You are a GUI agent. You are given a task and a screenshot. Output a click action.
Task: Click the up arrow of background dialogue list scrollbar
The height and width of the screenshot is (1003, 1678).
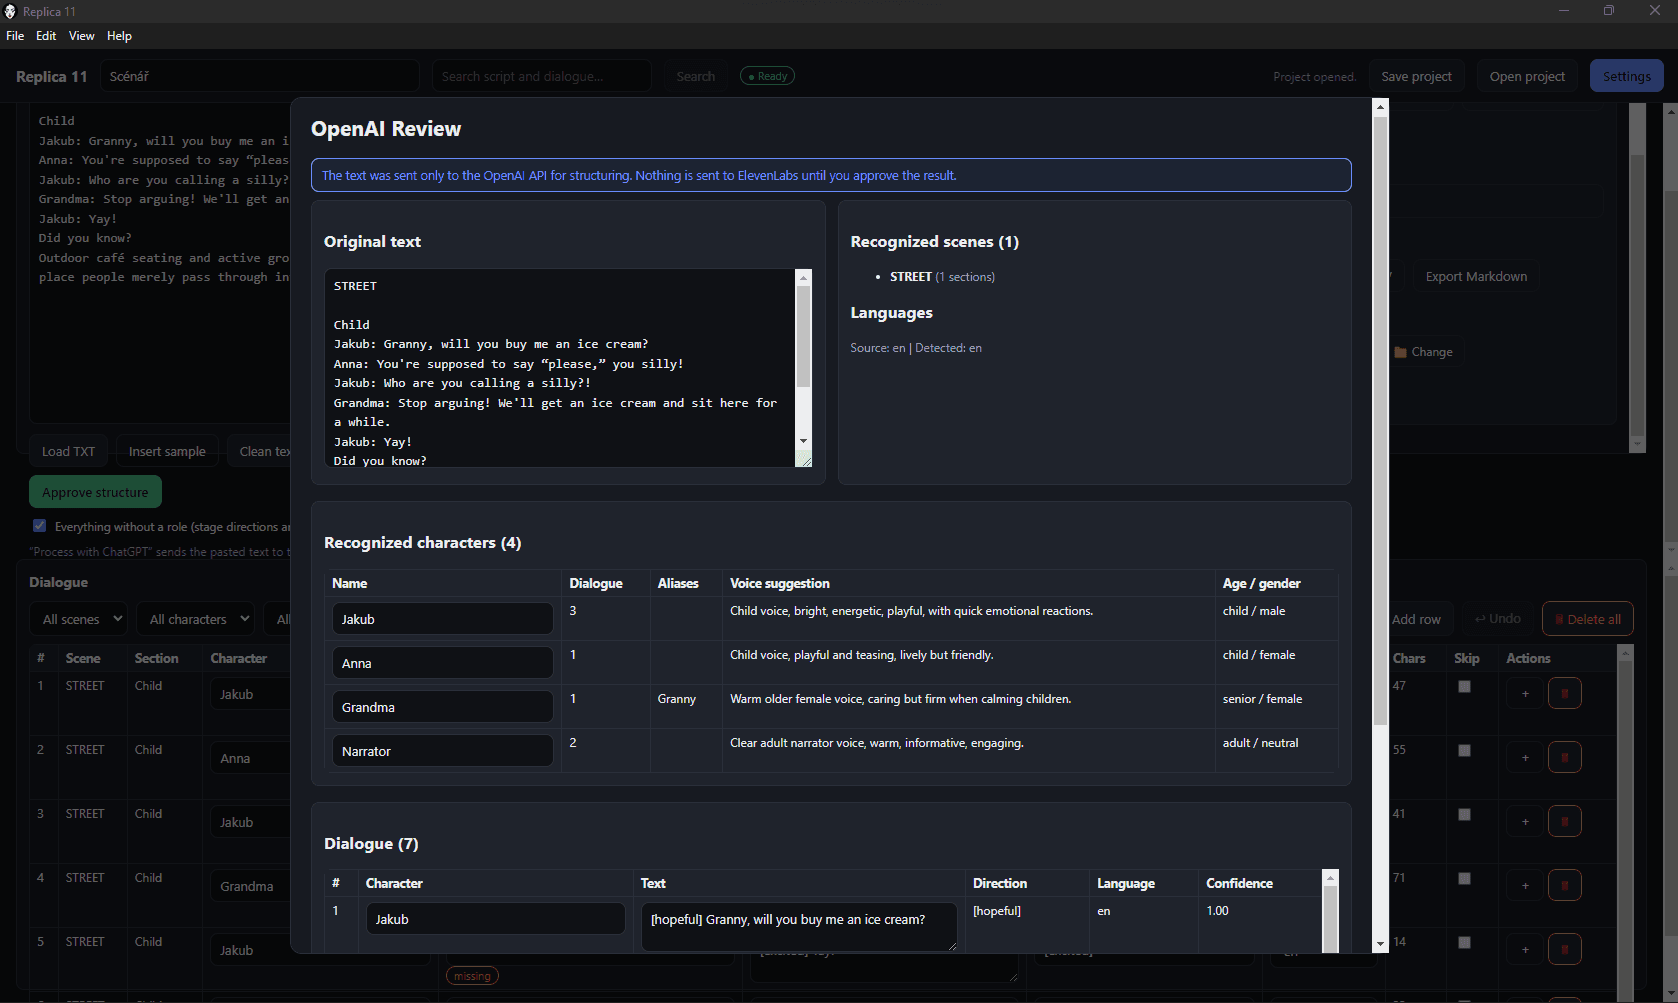tap(1625, 653)
